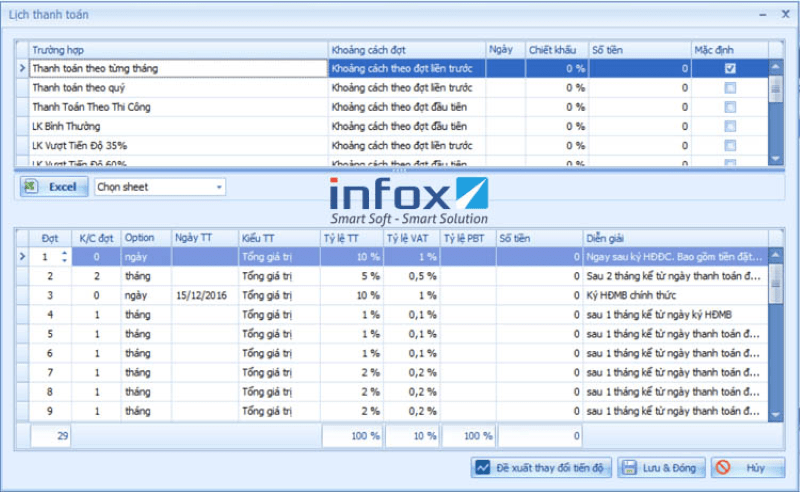
Task: Click the Chiết khấu column header
Action: [x=557, y=50]
